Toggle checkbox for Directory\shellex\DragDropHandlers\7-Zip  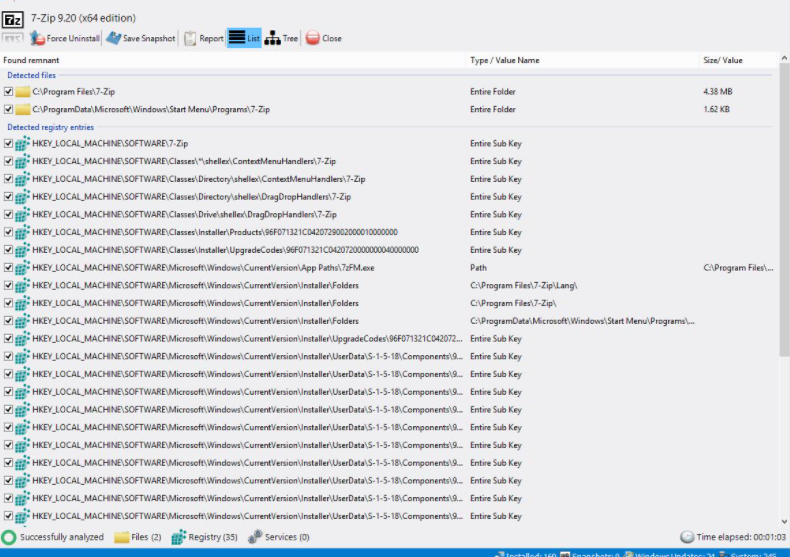(8, 197)
